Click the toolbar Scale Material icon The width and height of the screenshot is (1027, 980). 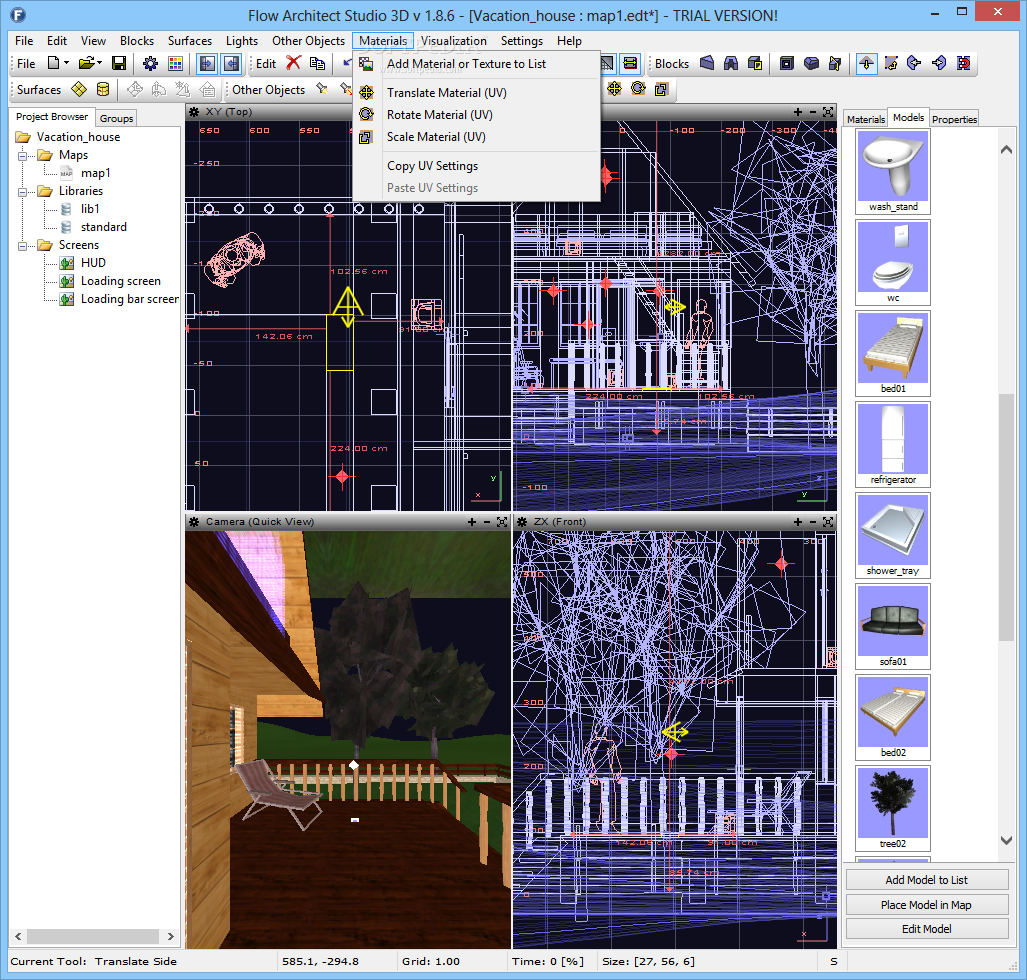click(x=662, y=88)
